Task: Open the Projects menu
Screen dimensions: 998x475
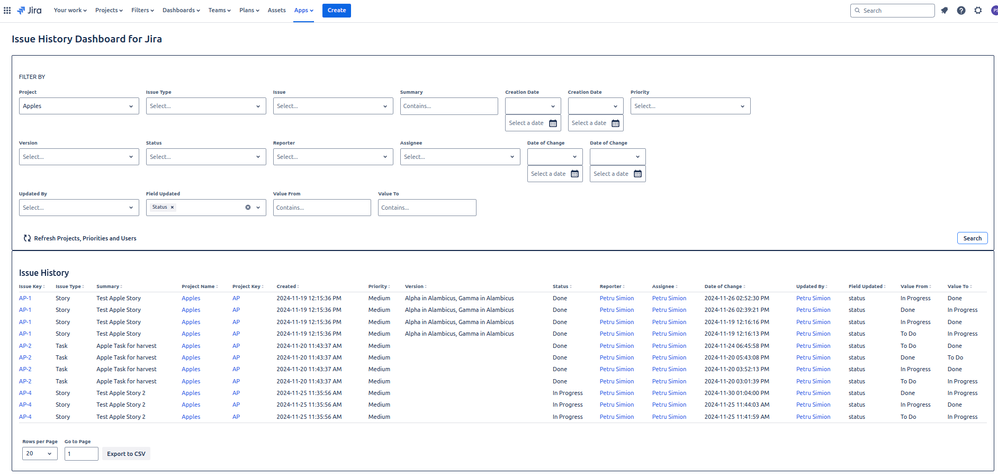Action: 109,10
